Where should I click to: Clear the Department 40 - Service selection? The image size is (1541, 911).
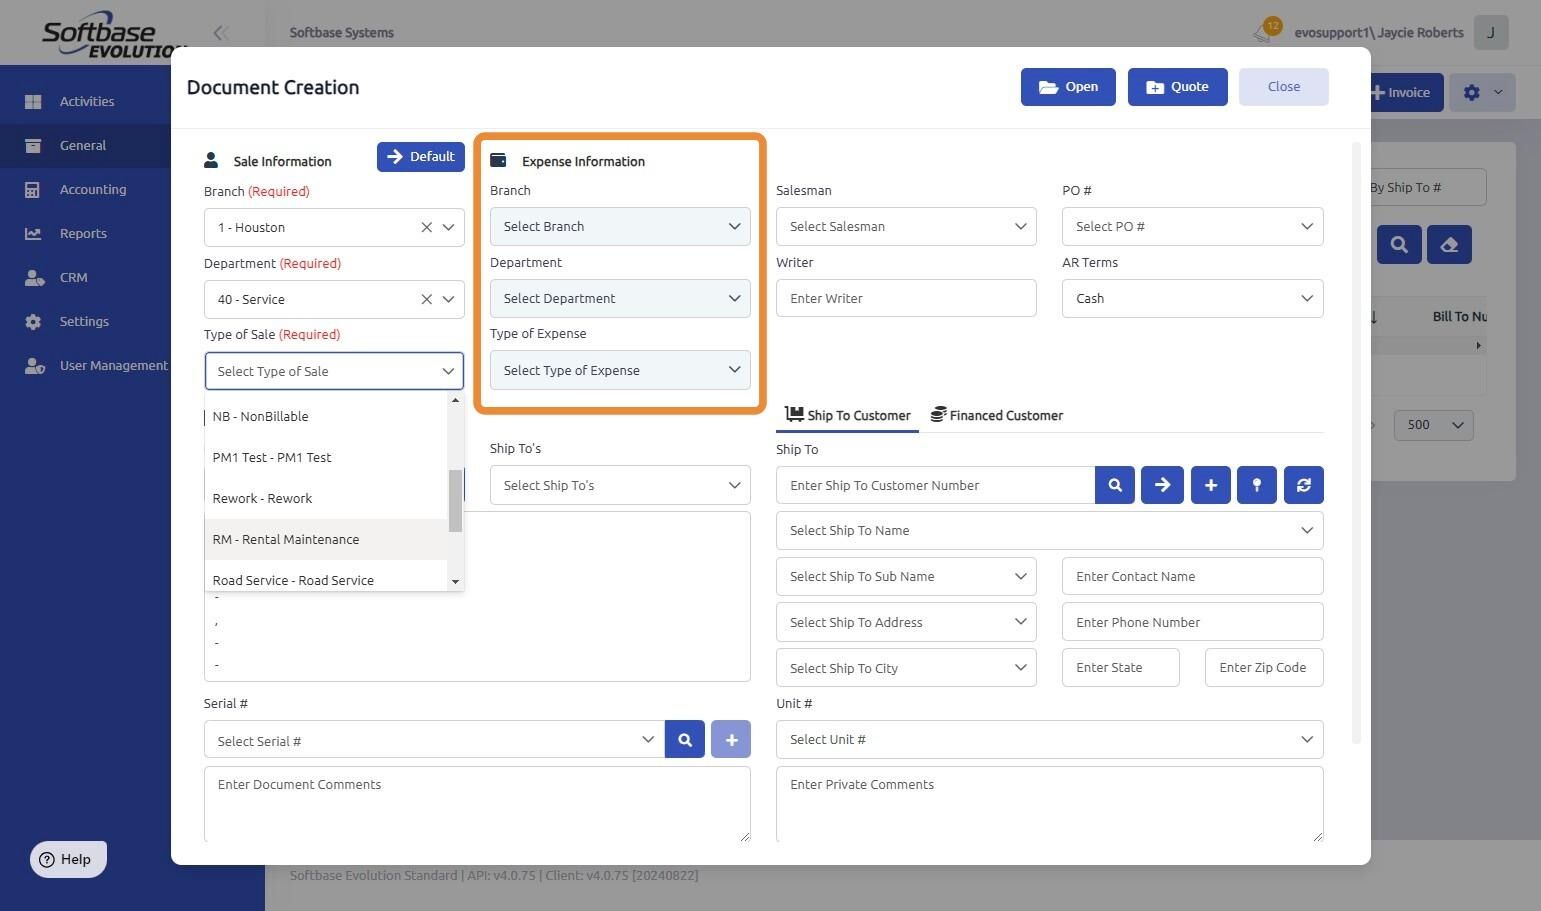pyautogui.click(x=426, y=299)
